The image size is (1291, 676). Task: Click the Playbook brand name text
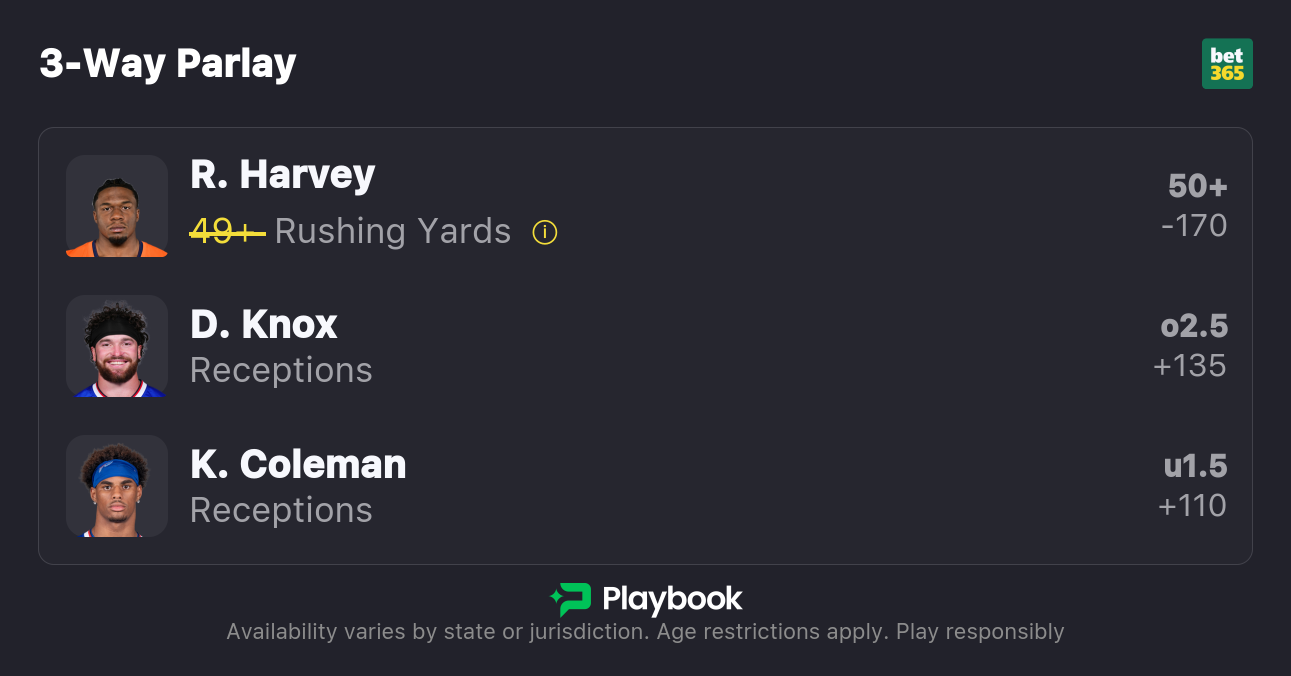point(672,600)
